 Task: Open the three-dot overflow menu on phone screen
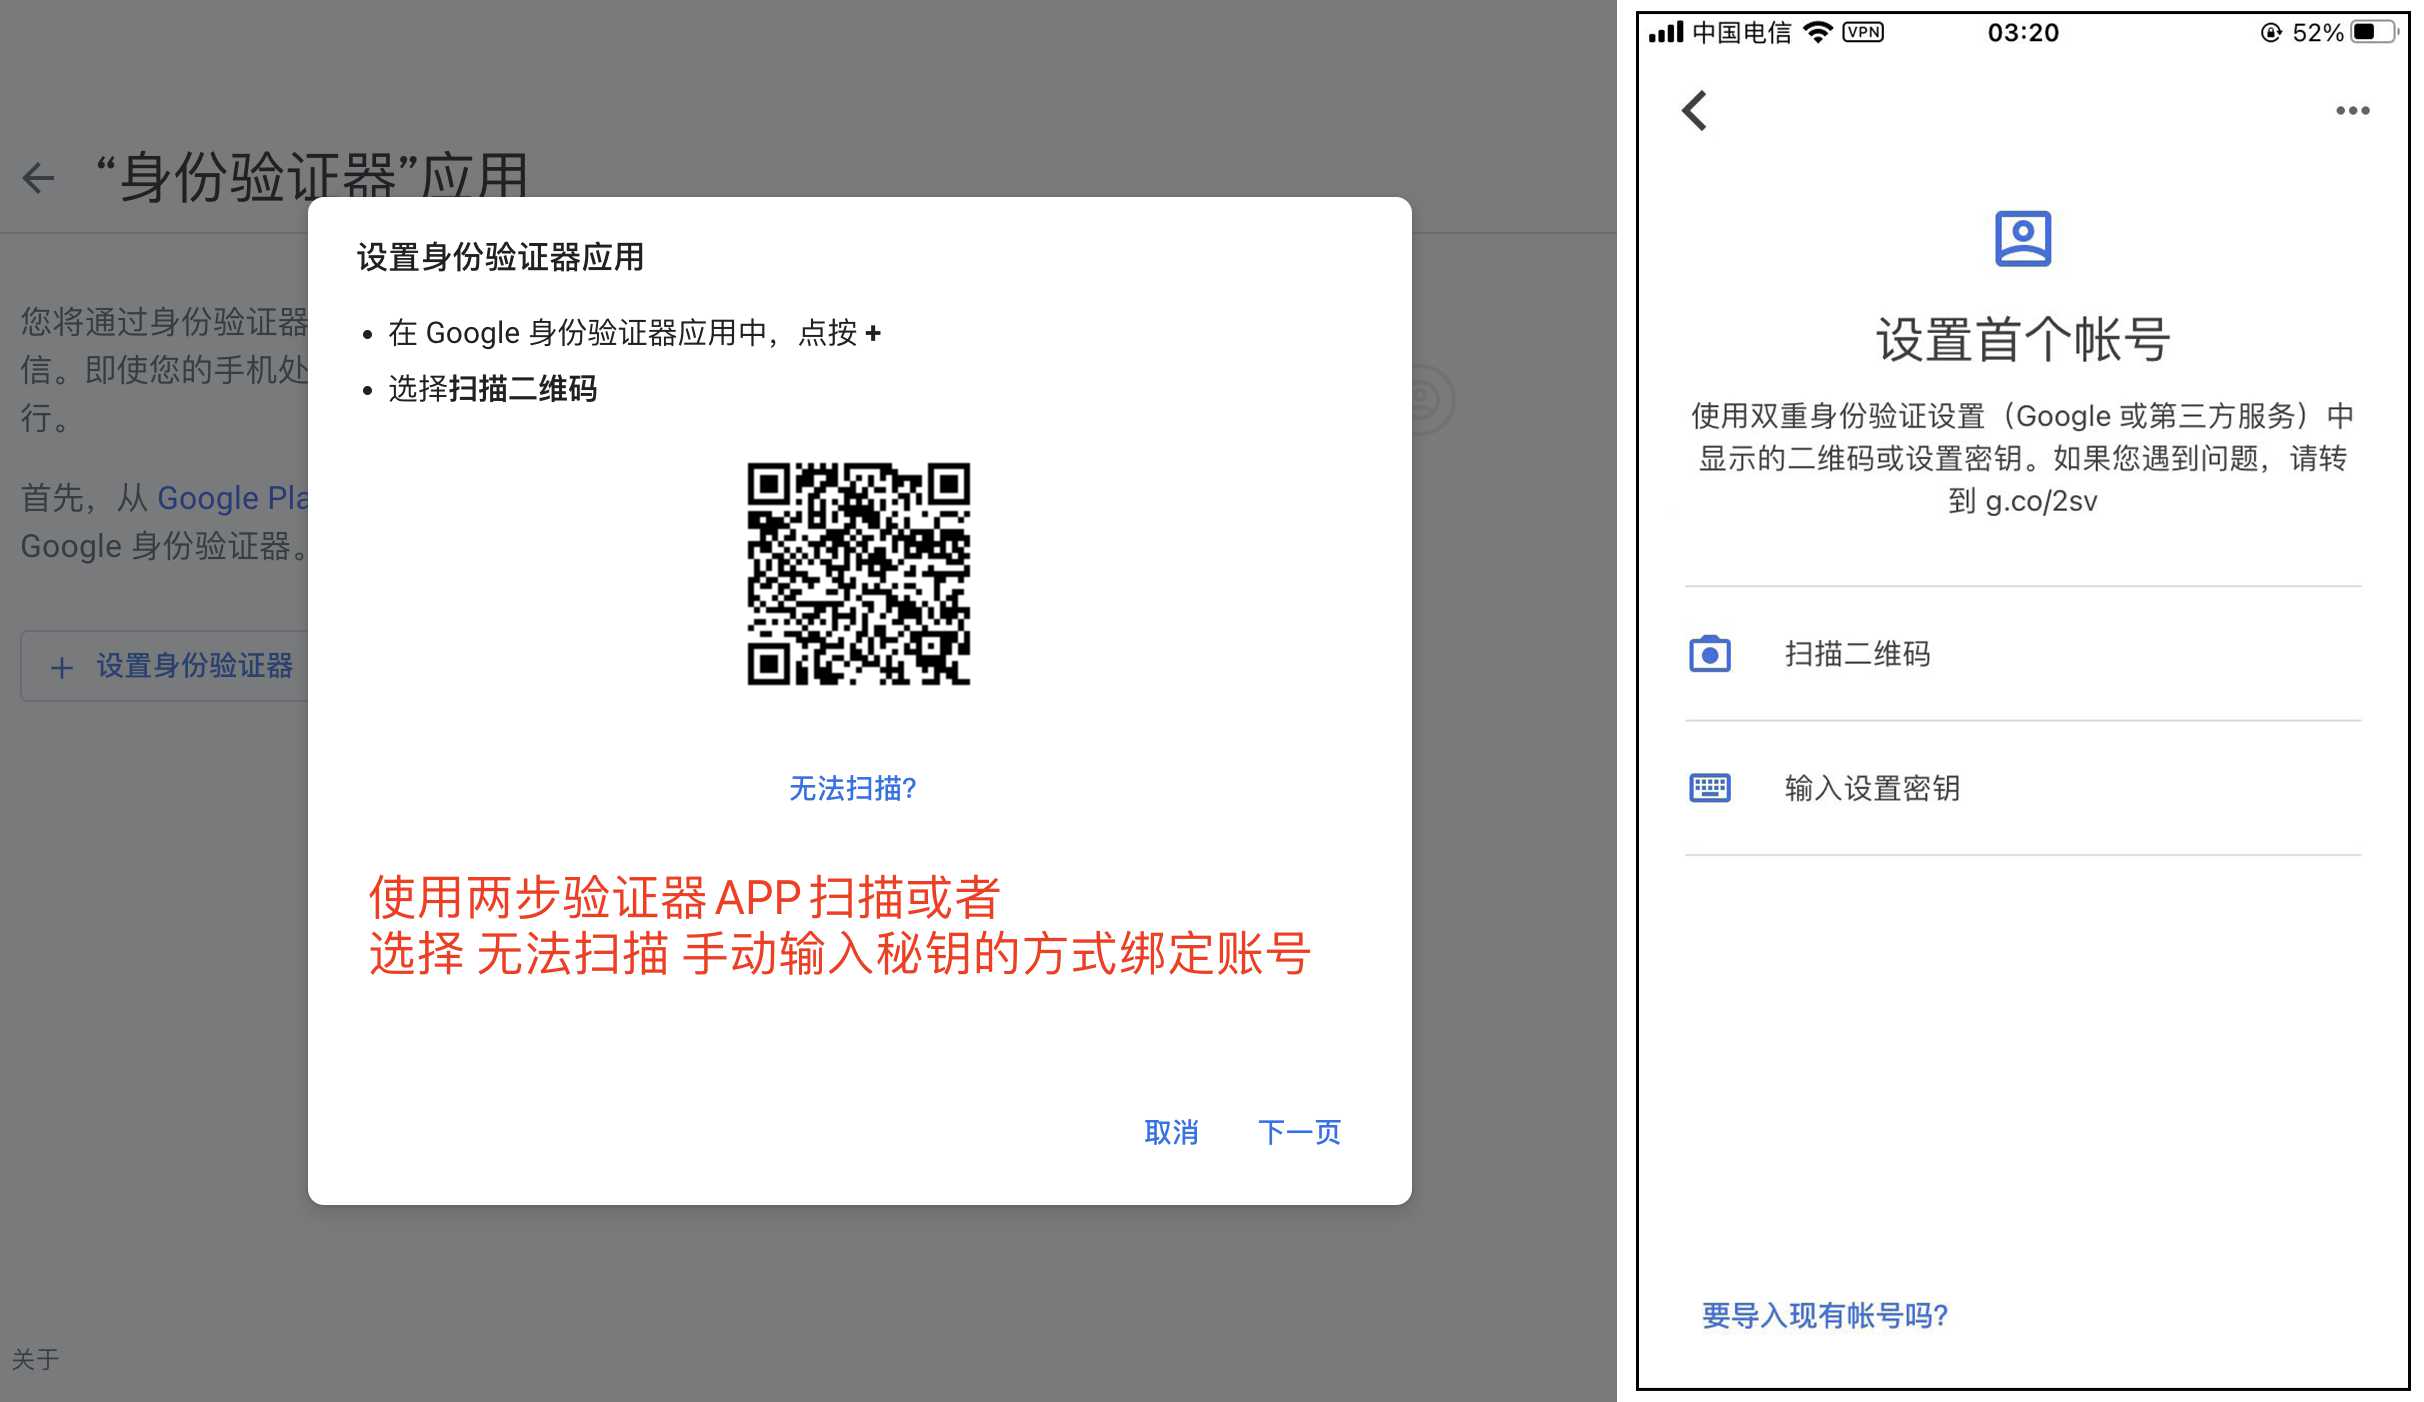pyautogui.click(x=2352, y=111)
